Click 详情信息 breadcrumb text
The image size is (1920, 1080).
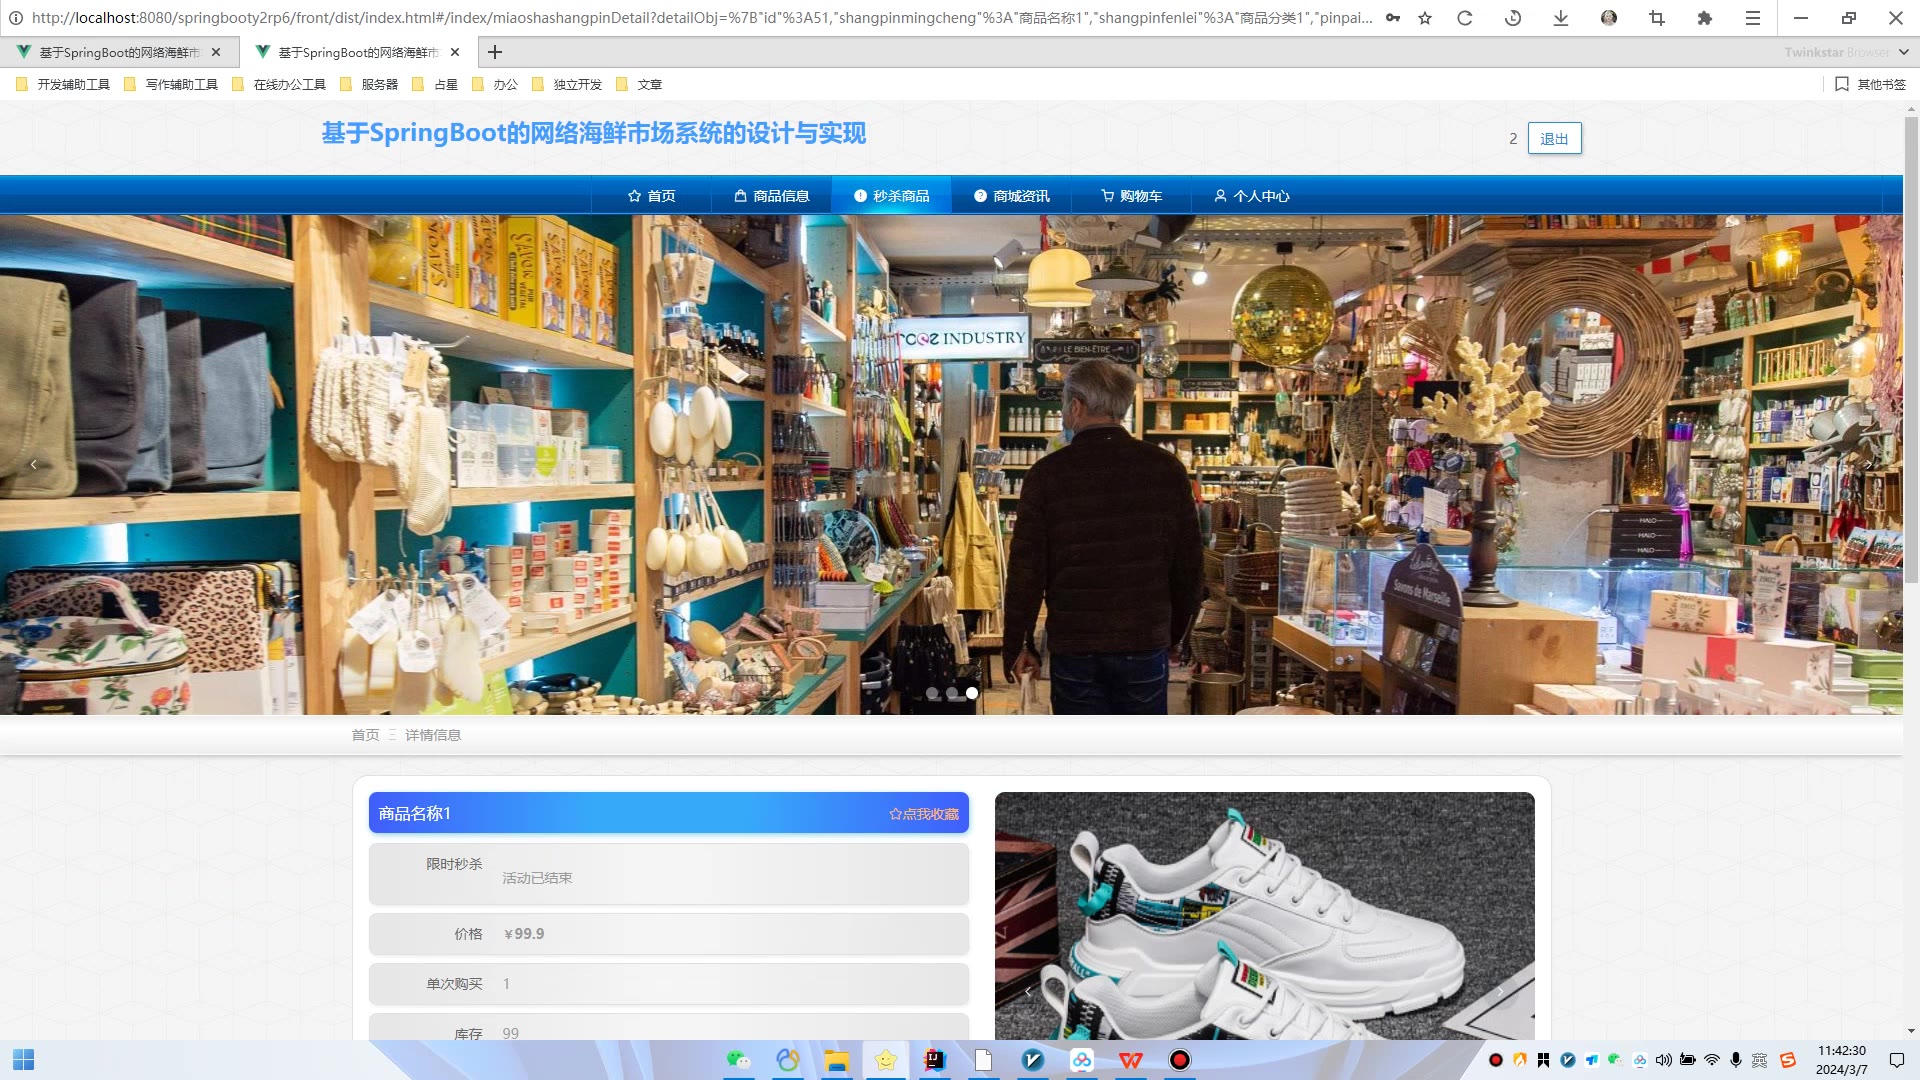click(x=433, y=735)
